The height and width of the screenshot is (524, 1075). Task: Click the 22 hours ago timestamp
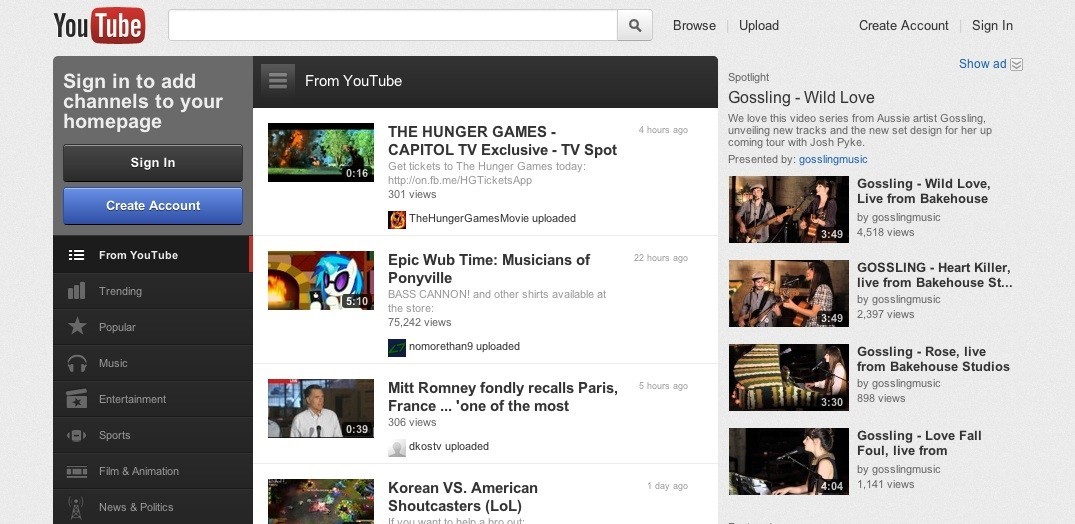click(661, 258)
